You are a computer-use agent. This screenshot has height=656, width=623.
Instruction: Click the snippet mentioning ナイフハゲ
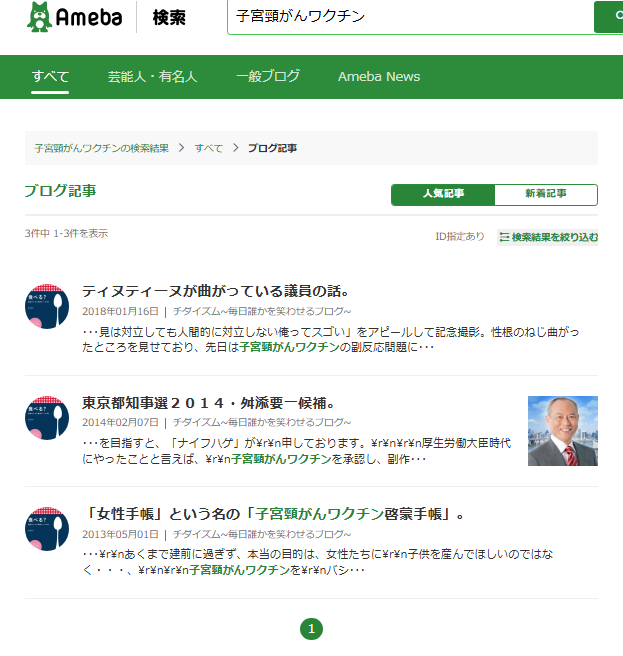pos(297,451)
